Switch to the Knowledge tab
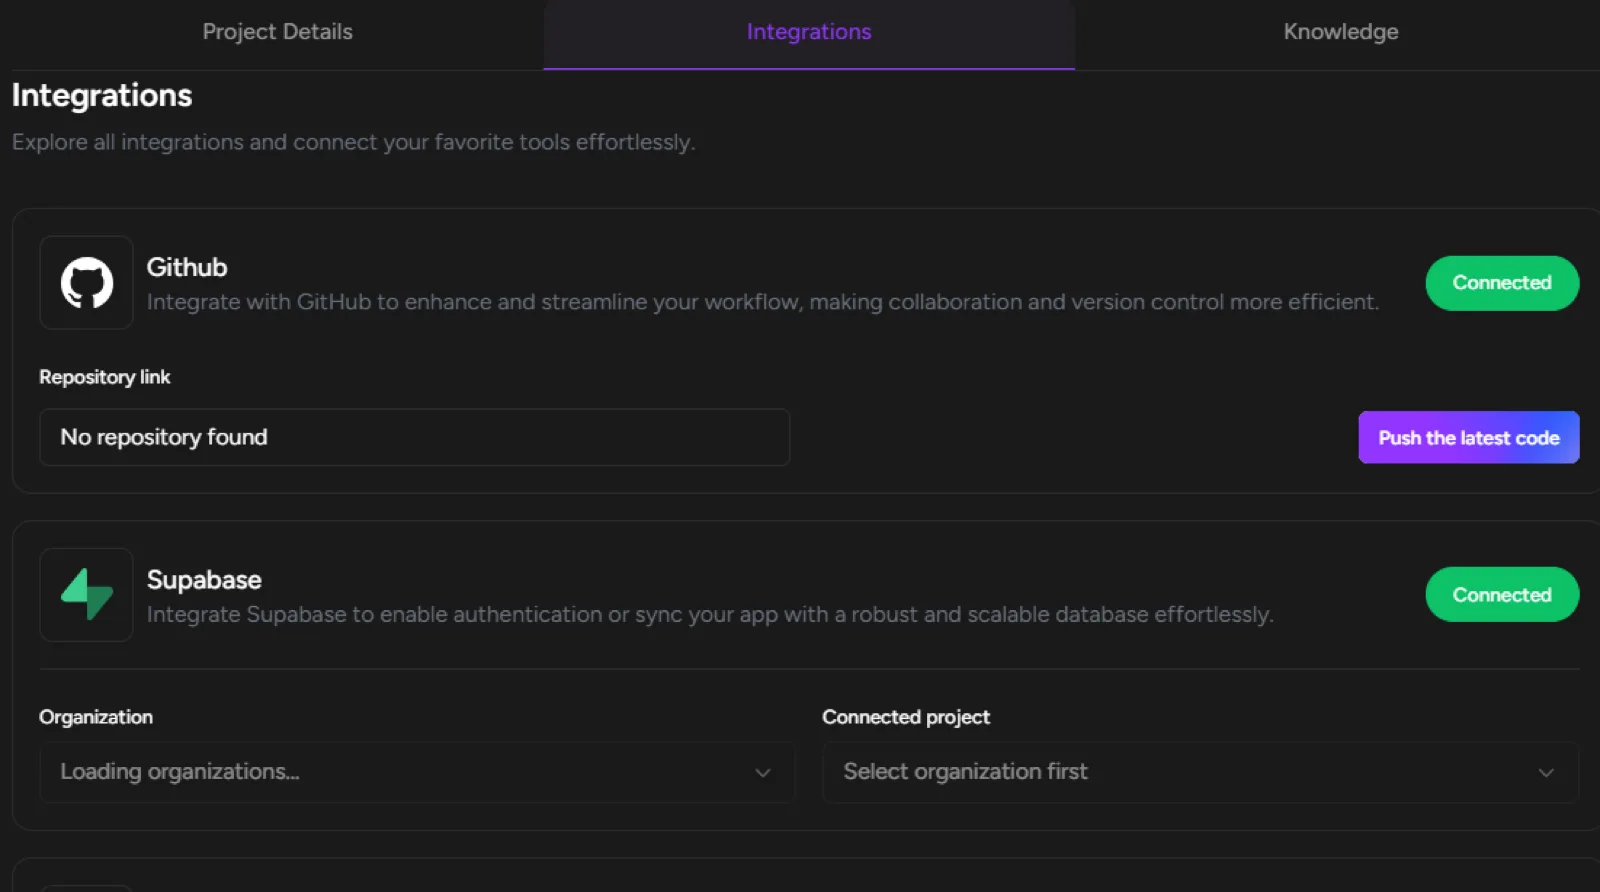 coord(1340,32)
